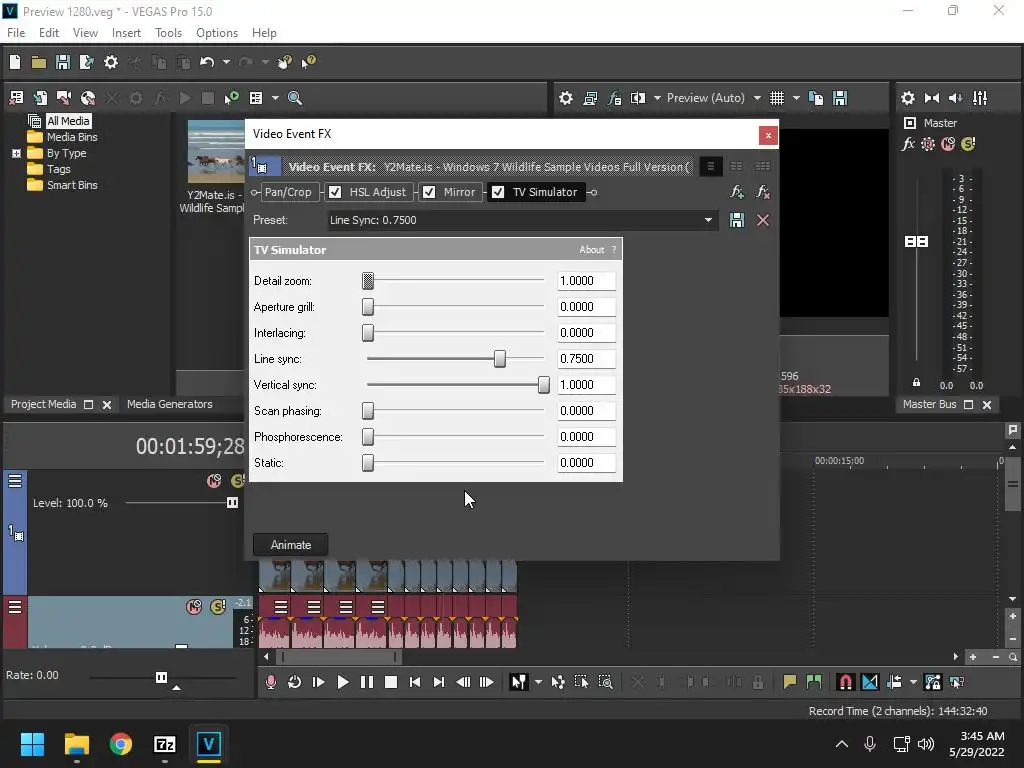Copy preview snapshot to clipboard
This screenshot has width=1024, height=768.
tap(816, 98)
